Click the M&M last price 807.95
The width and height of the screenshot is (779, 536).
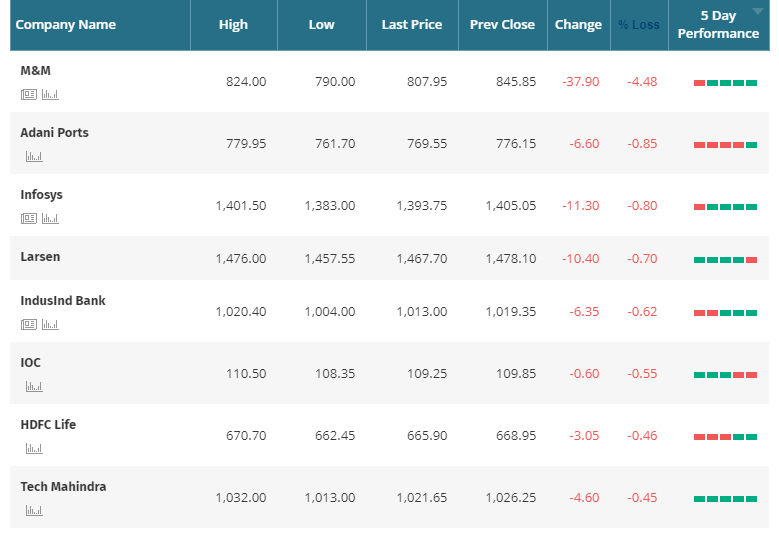(x=427, y=81)
